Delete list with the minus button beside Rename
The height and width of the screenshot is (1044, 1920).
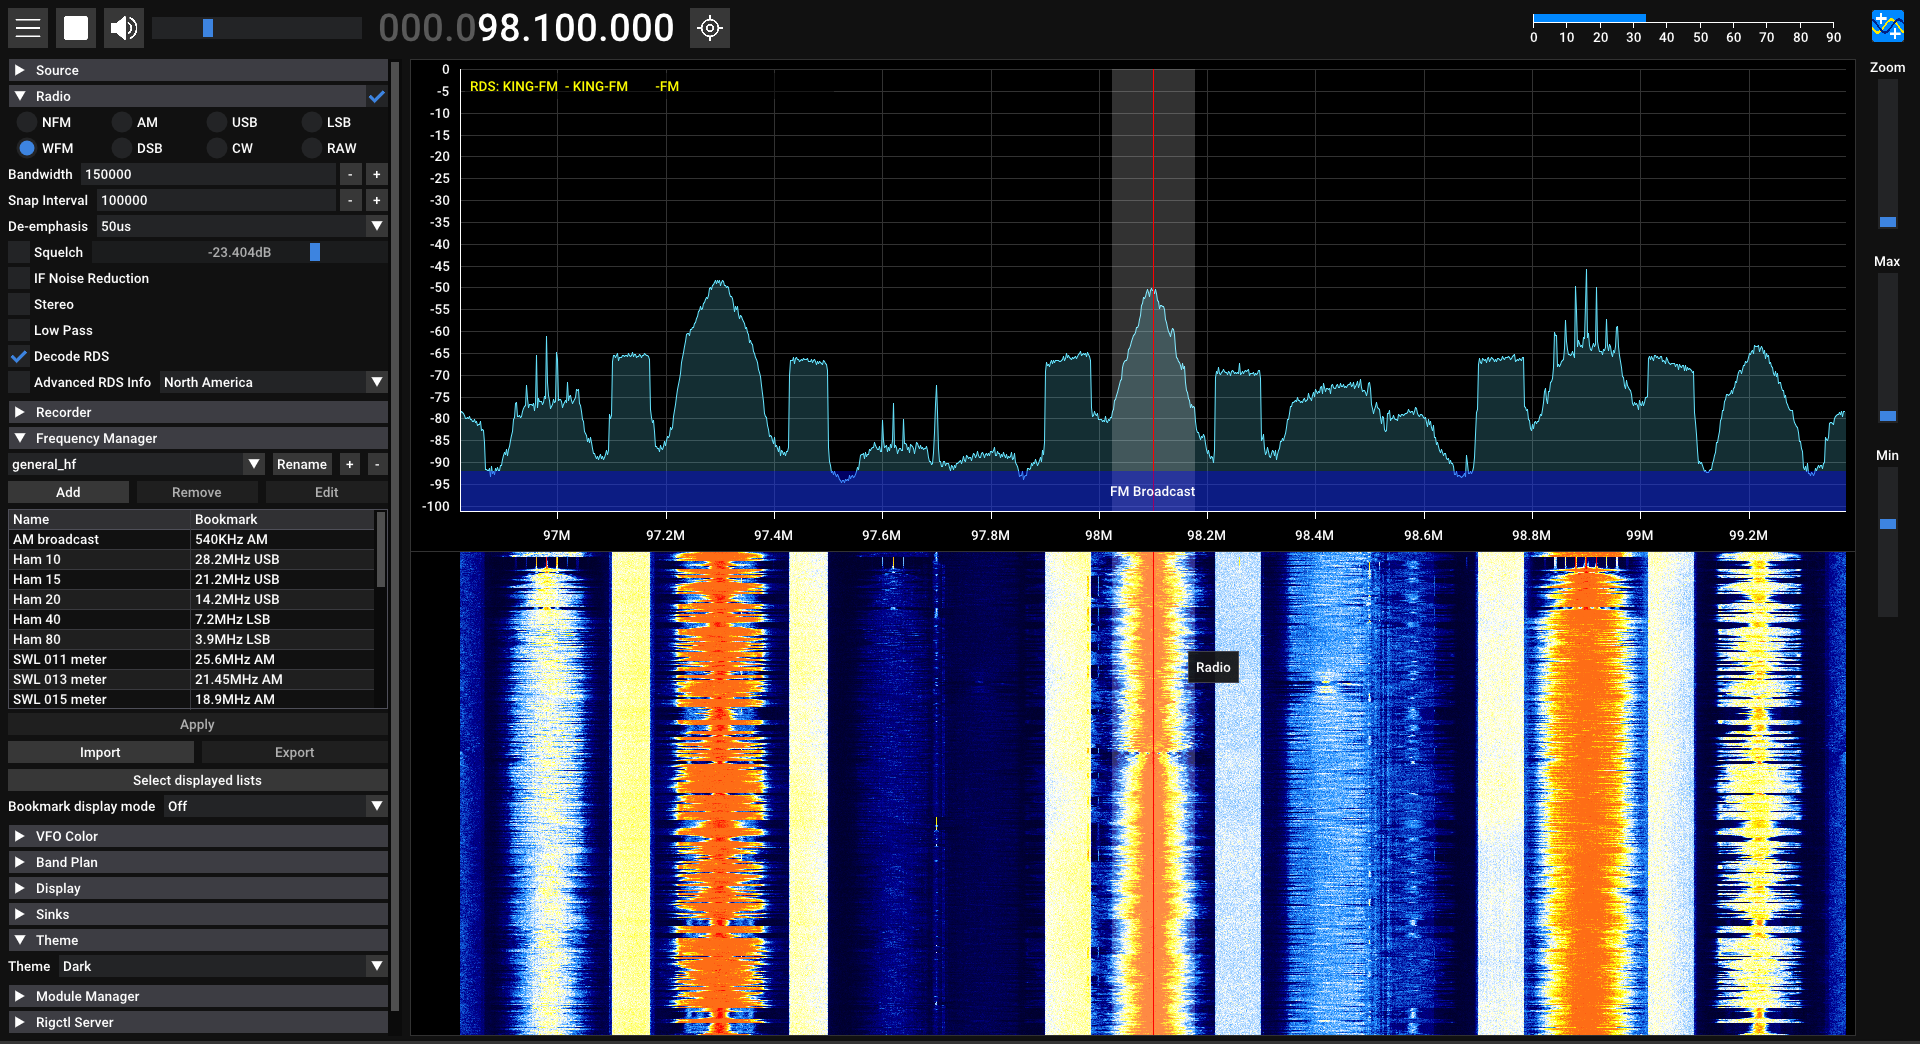(x=376, y=464)
